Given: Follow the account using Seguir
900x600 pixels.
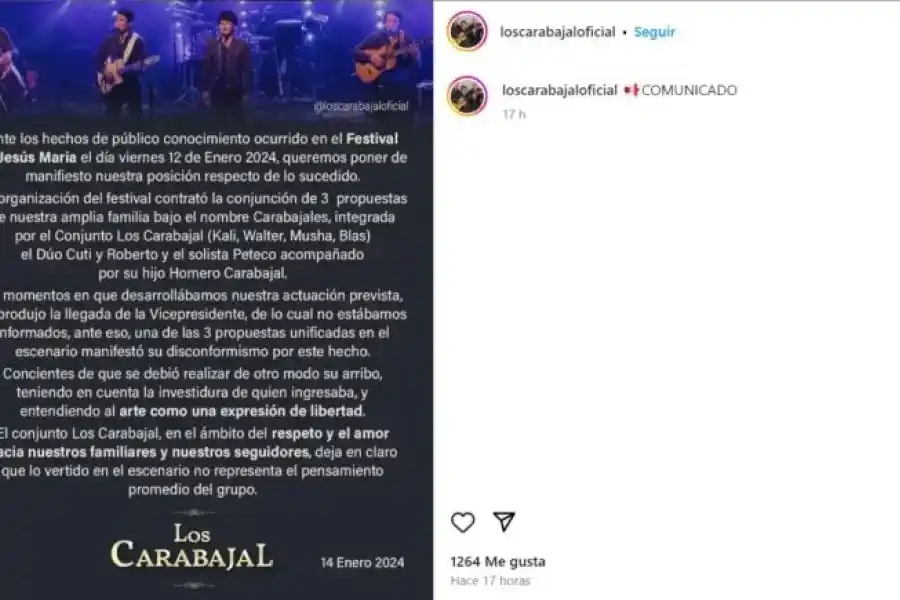Looking at the screenshot, I should click(654, 32).
